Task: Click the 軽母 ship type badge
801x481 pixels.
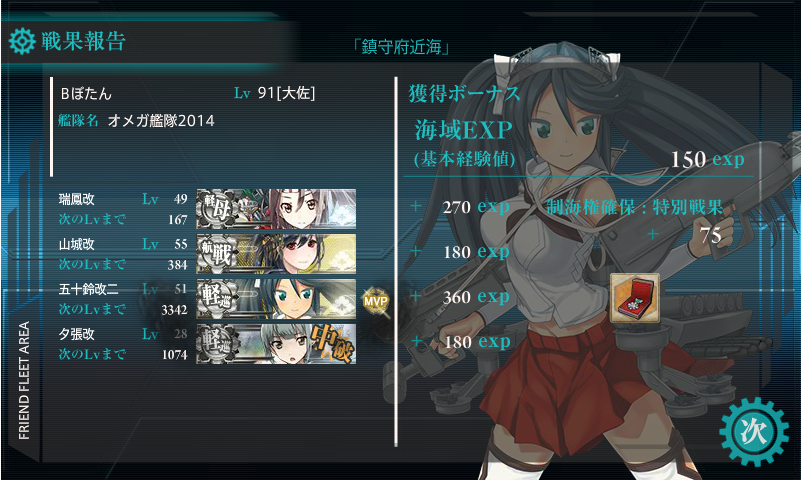Action: pos(218,208)
